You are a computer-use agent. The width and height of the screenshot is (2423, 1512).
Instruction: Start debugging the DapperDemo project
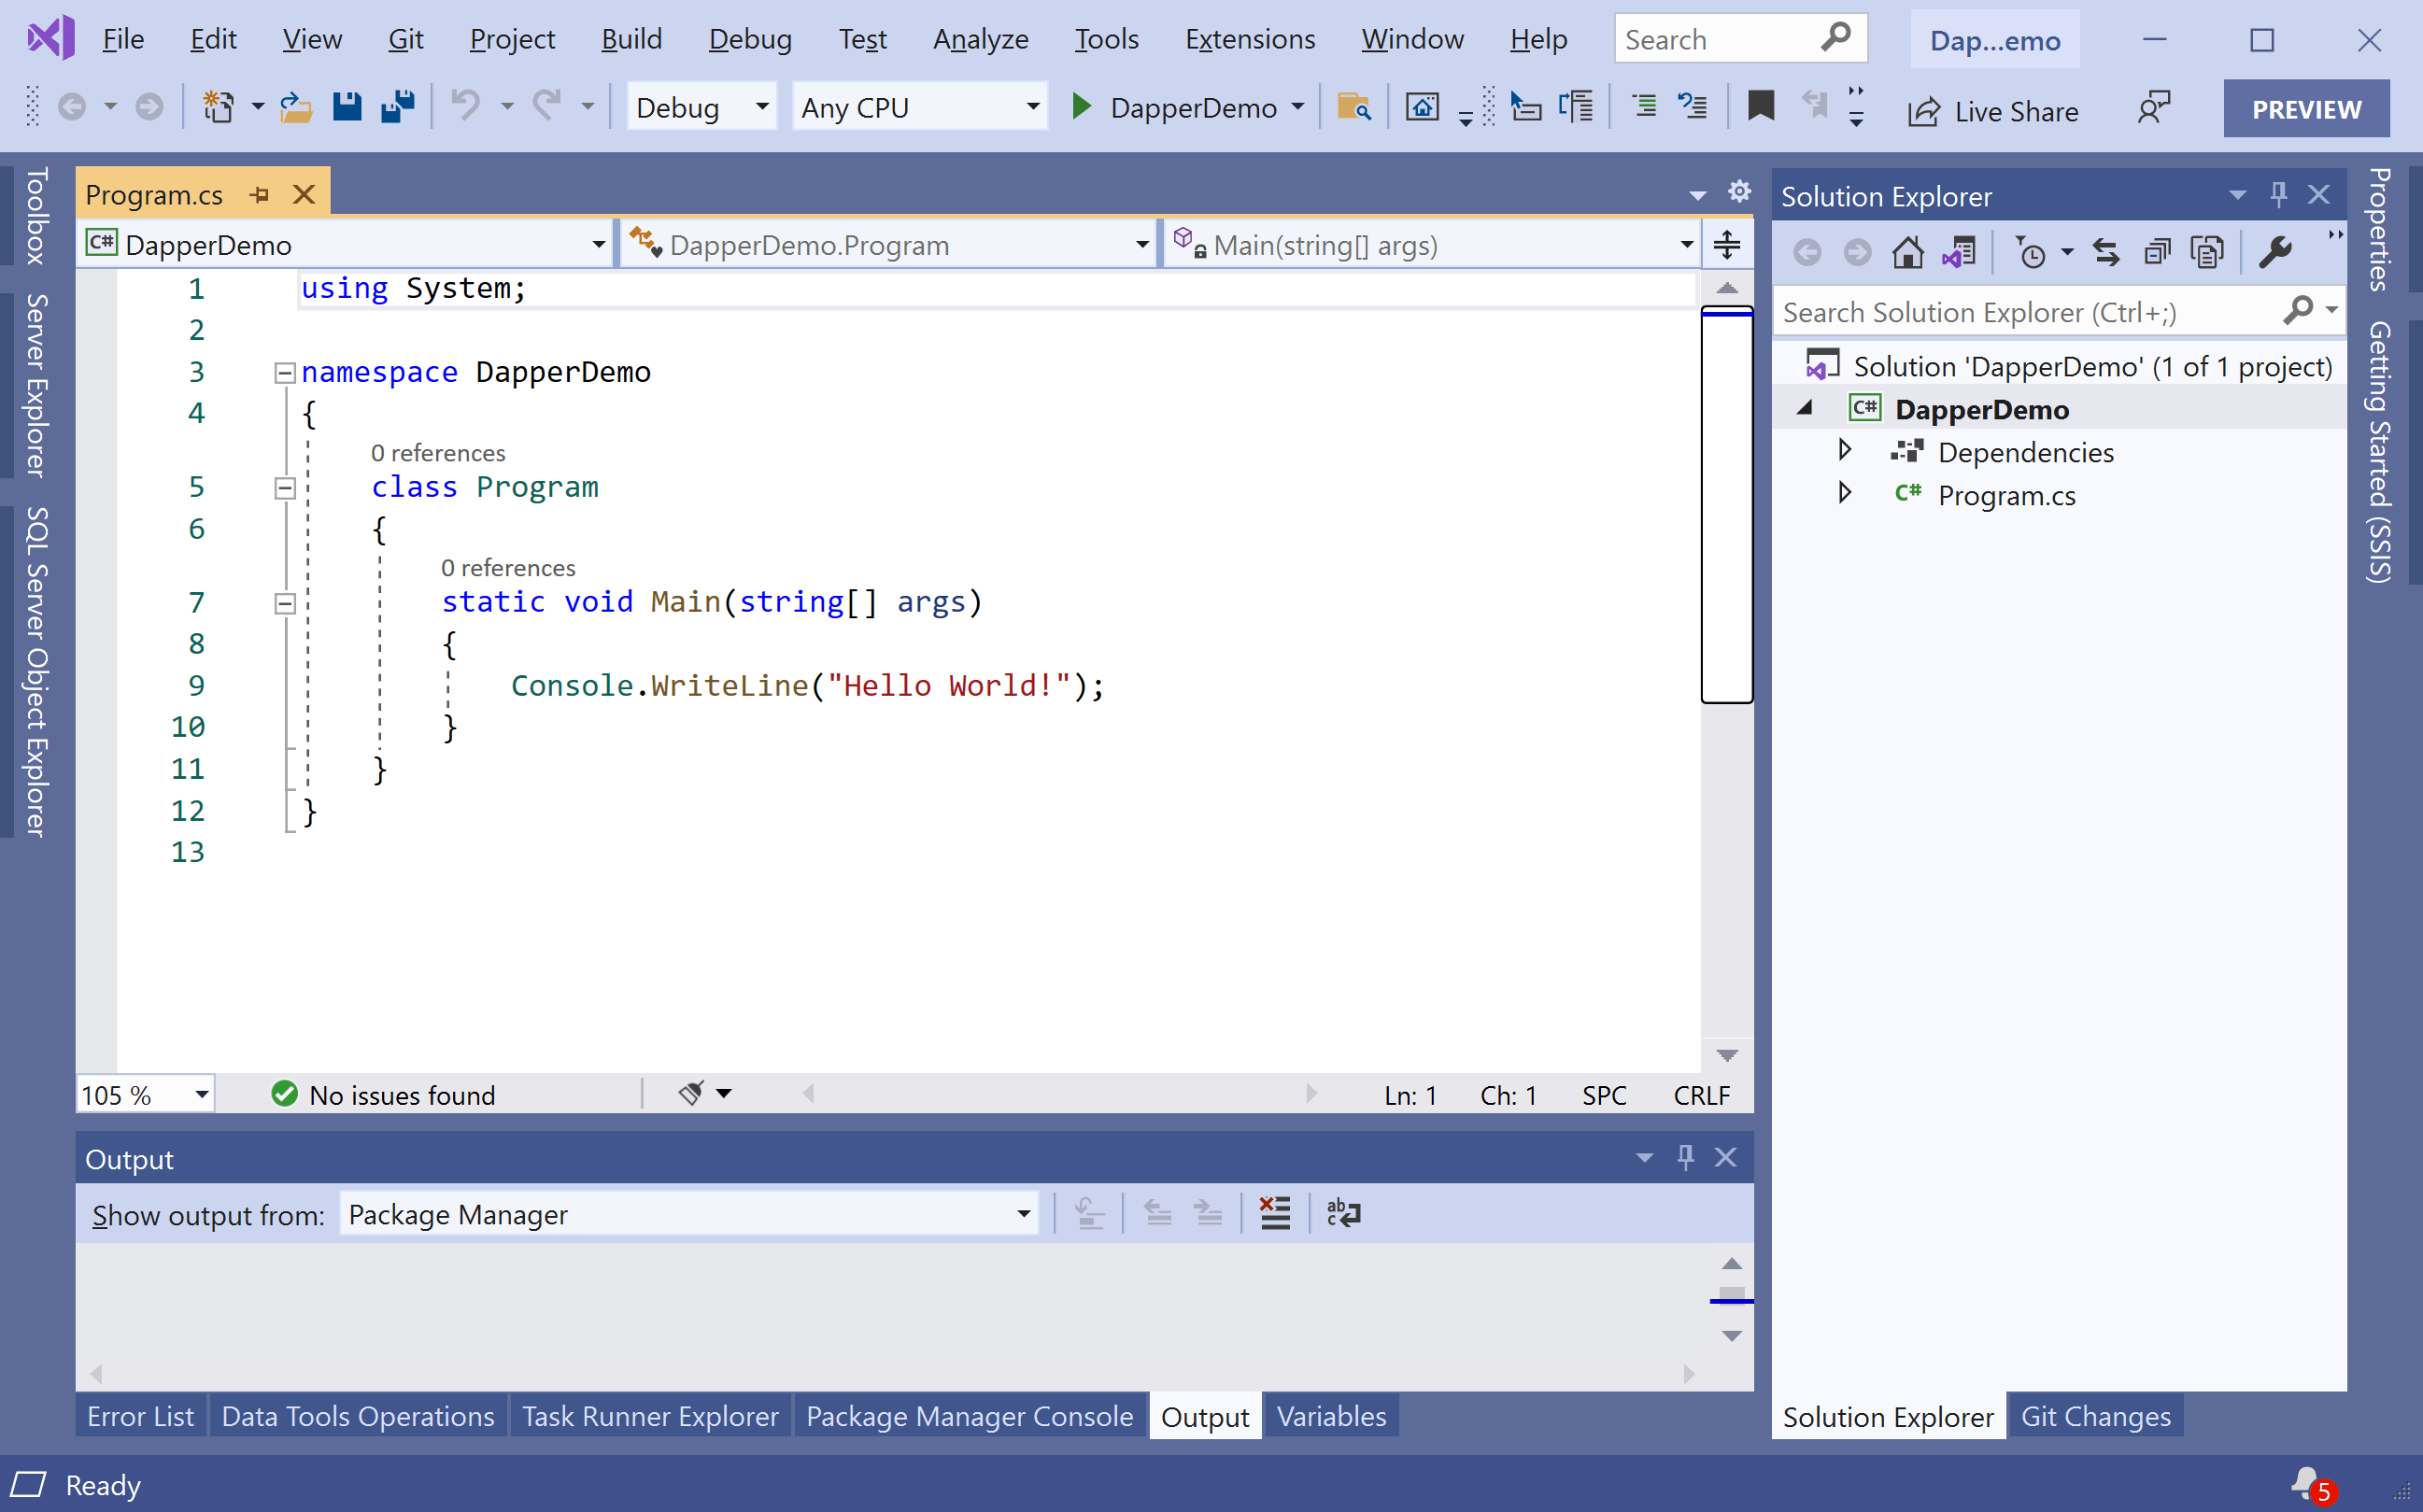1083,107
